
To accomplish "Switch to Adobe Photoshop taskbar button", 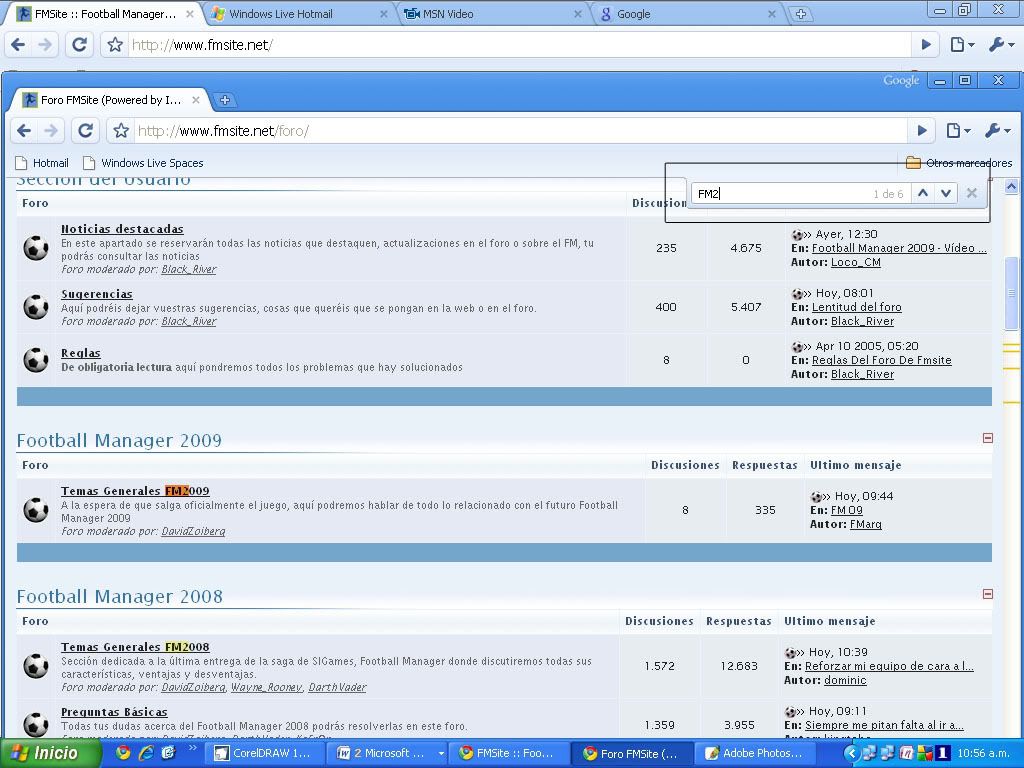I will (x=755, y=753).
